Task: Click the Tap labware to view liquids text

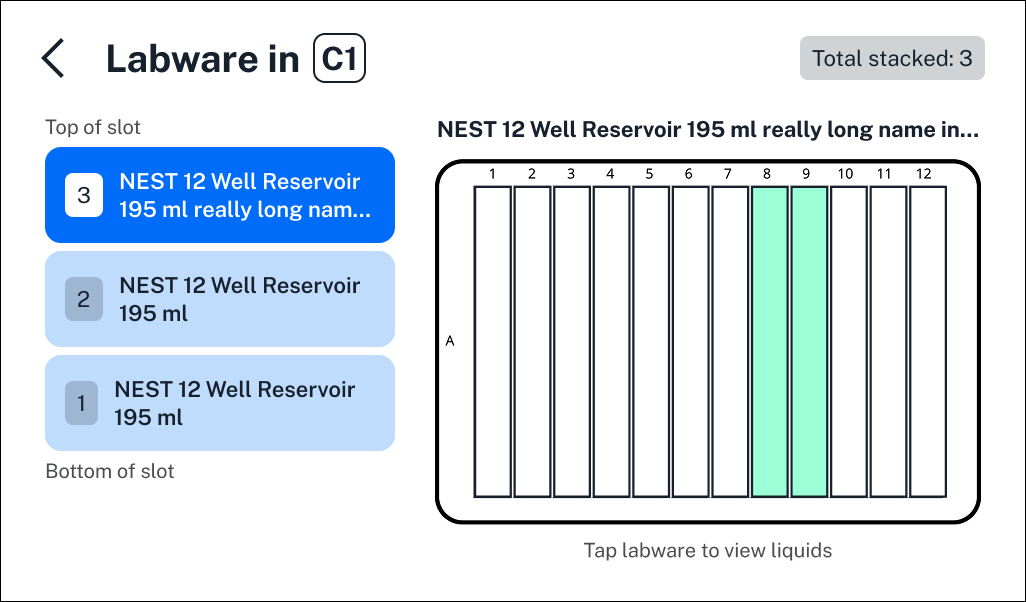Action: pos(707,550)
